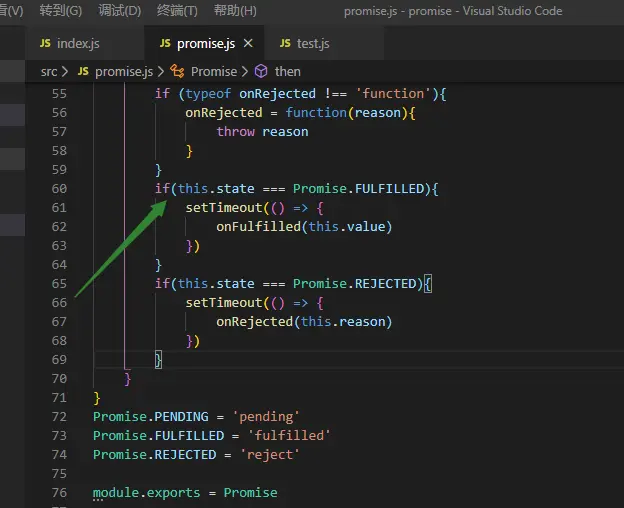Close the promise.js tab

(x=248, y=43)
